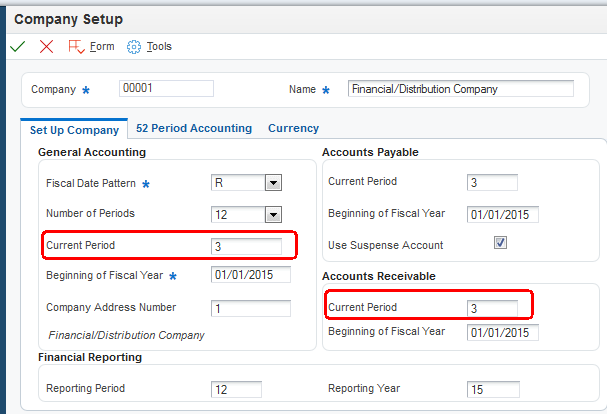Image resolution: width=607 pixels, height=414 pixels.
Task: Click the company Name text field
Action: [460, 88]
